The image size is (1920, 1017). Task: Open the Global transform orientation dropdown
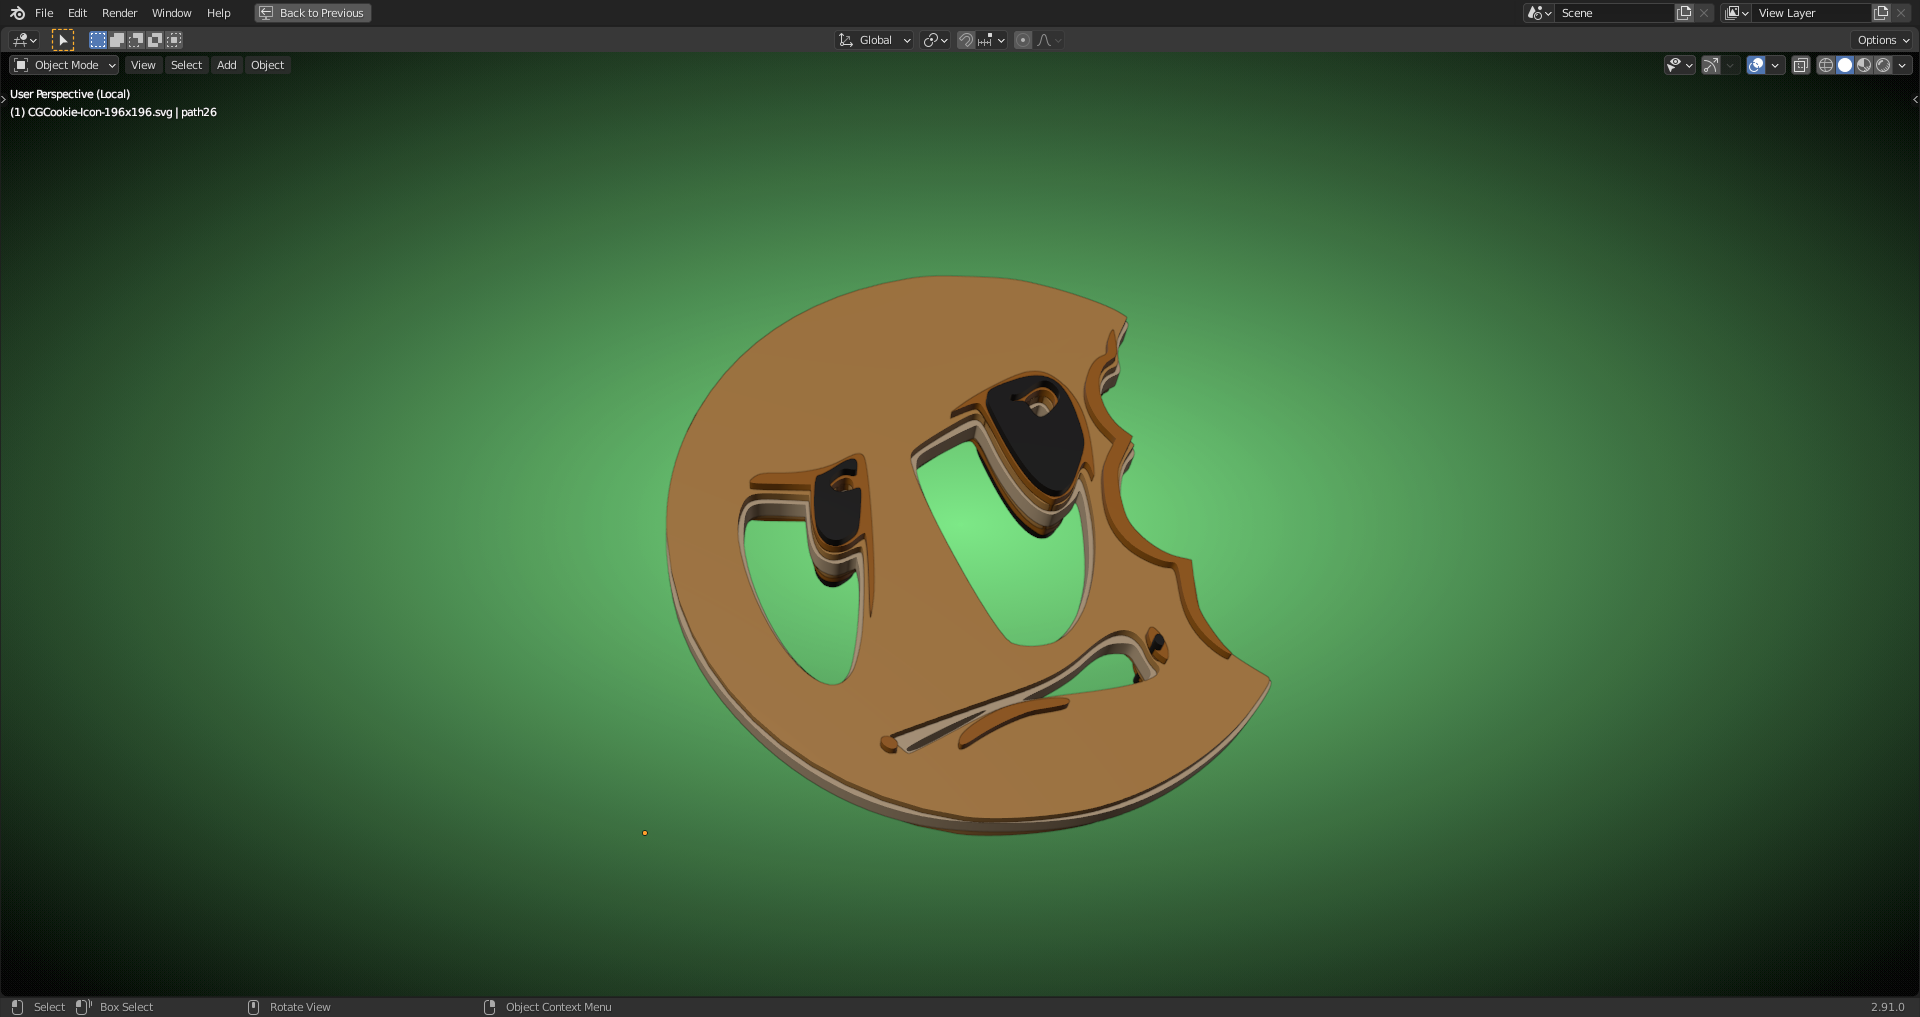[874, 40]
